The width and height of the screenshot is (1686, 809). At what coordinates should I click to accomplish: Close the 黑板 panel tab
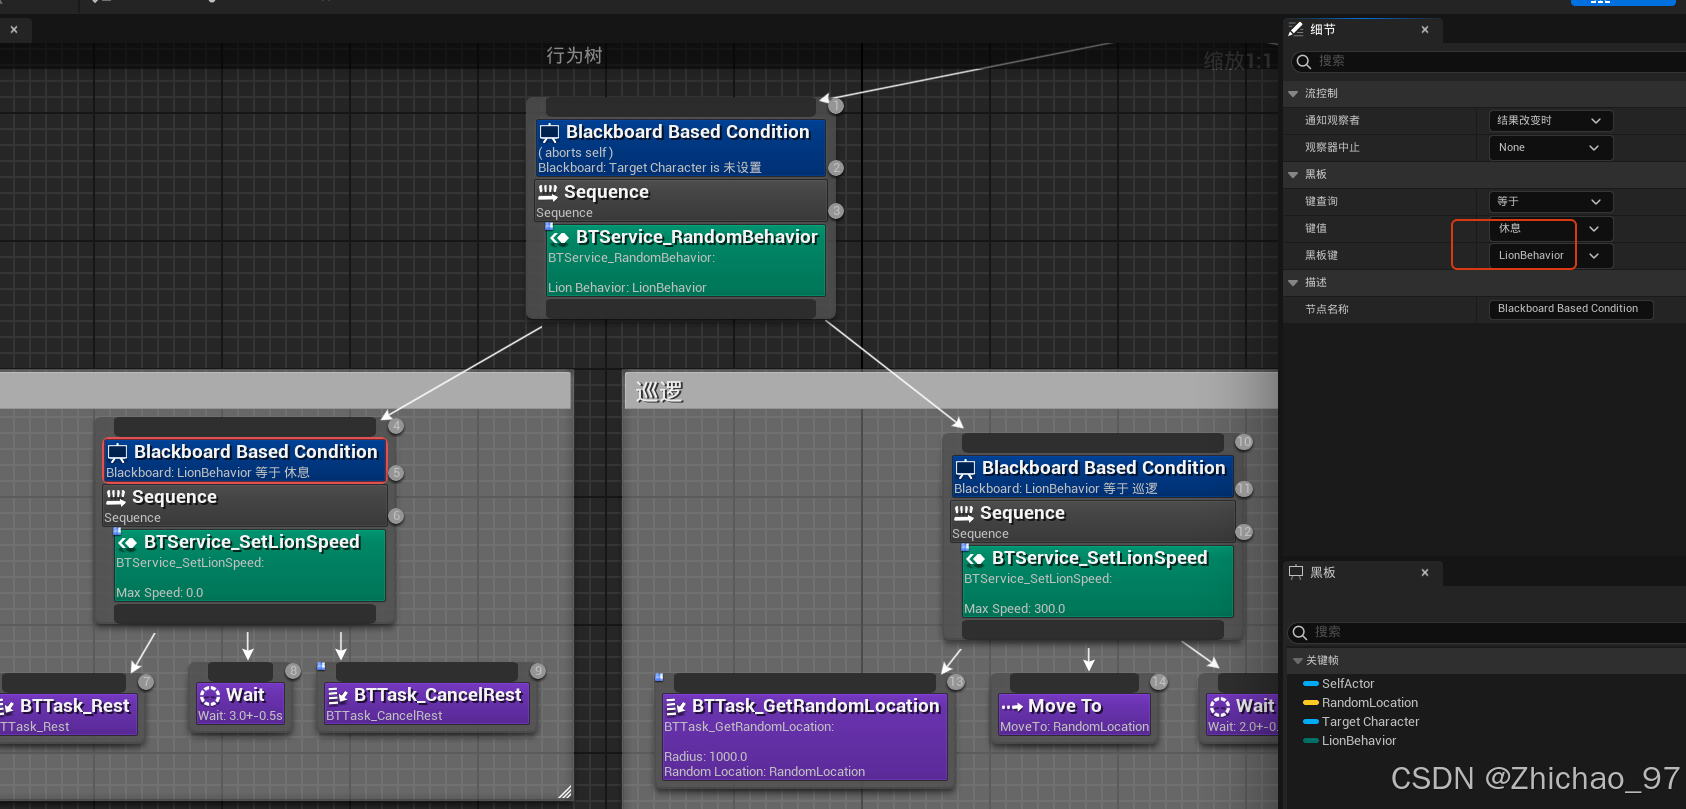pos(1425,573)
